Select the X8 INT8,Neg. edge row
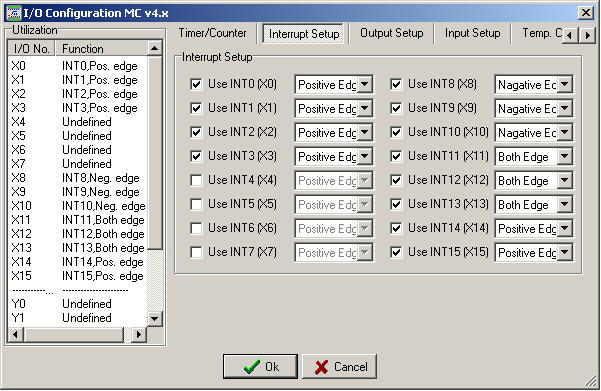This screenshot has width=601, height=391. click(x=77, y=178)
